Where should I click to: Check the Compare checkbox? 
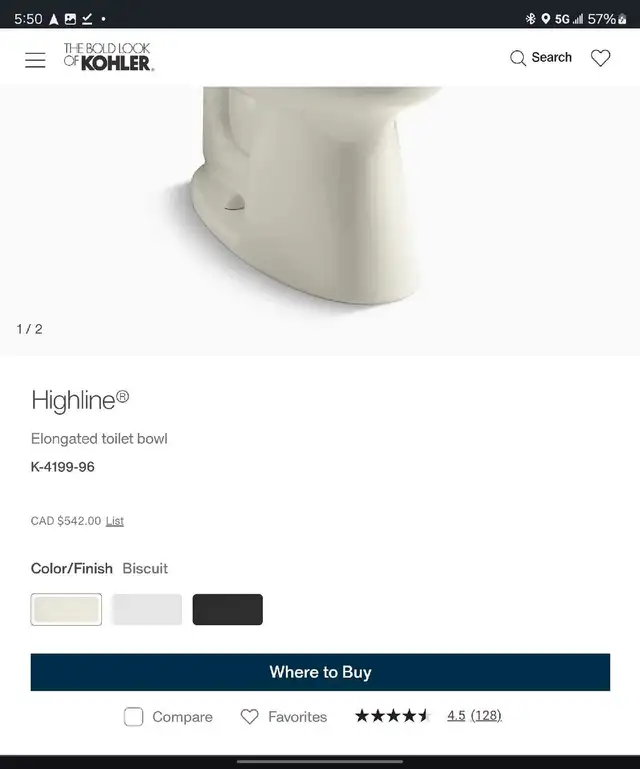[x=133, y=717]
